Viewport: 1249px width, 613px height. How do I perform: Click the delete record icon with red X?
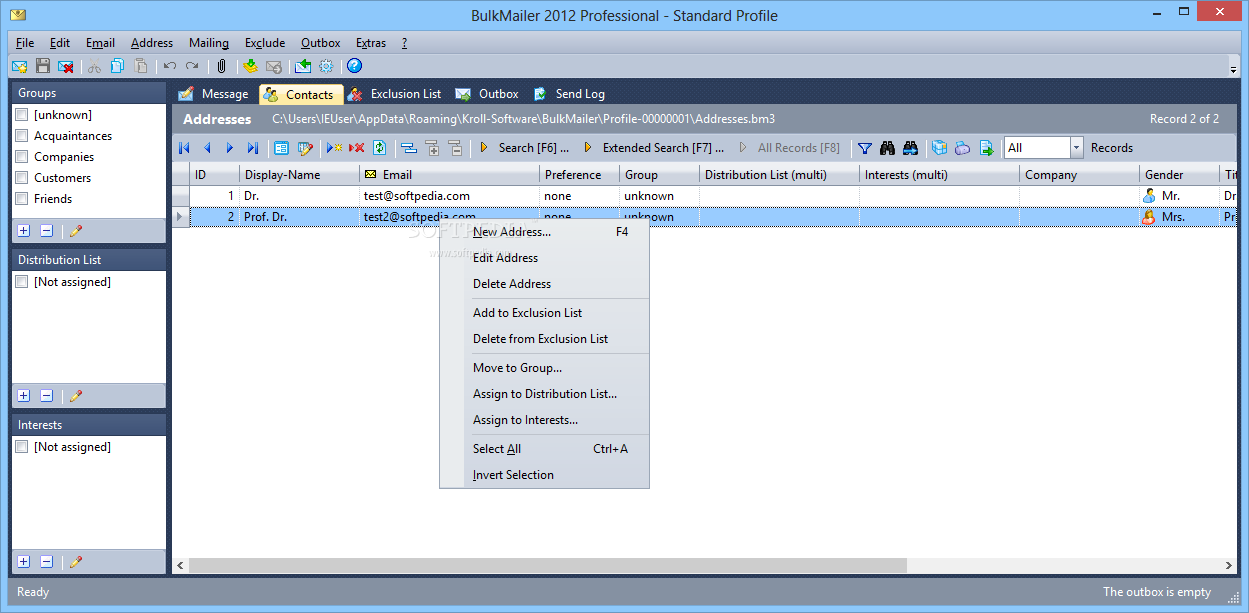coord(357,148)
